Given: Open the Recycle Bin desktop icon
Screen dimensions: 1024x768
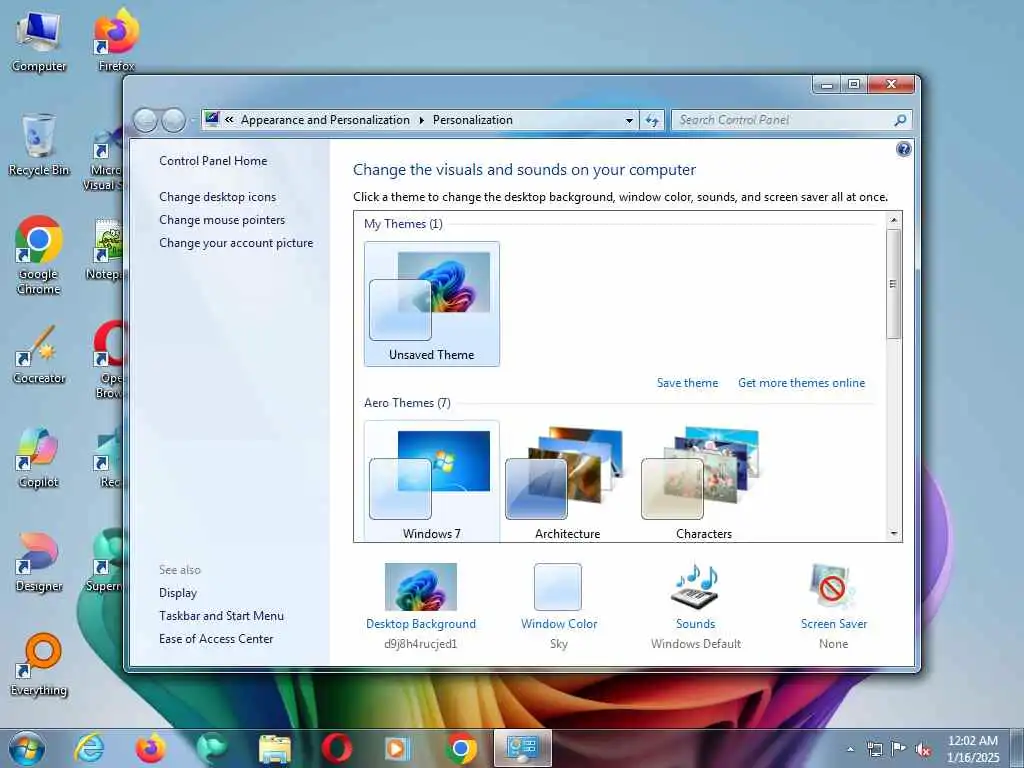Looking at the screenshot, I should click(39, 146).
